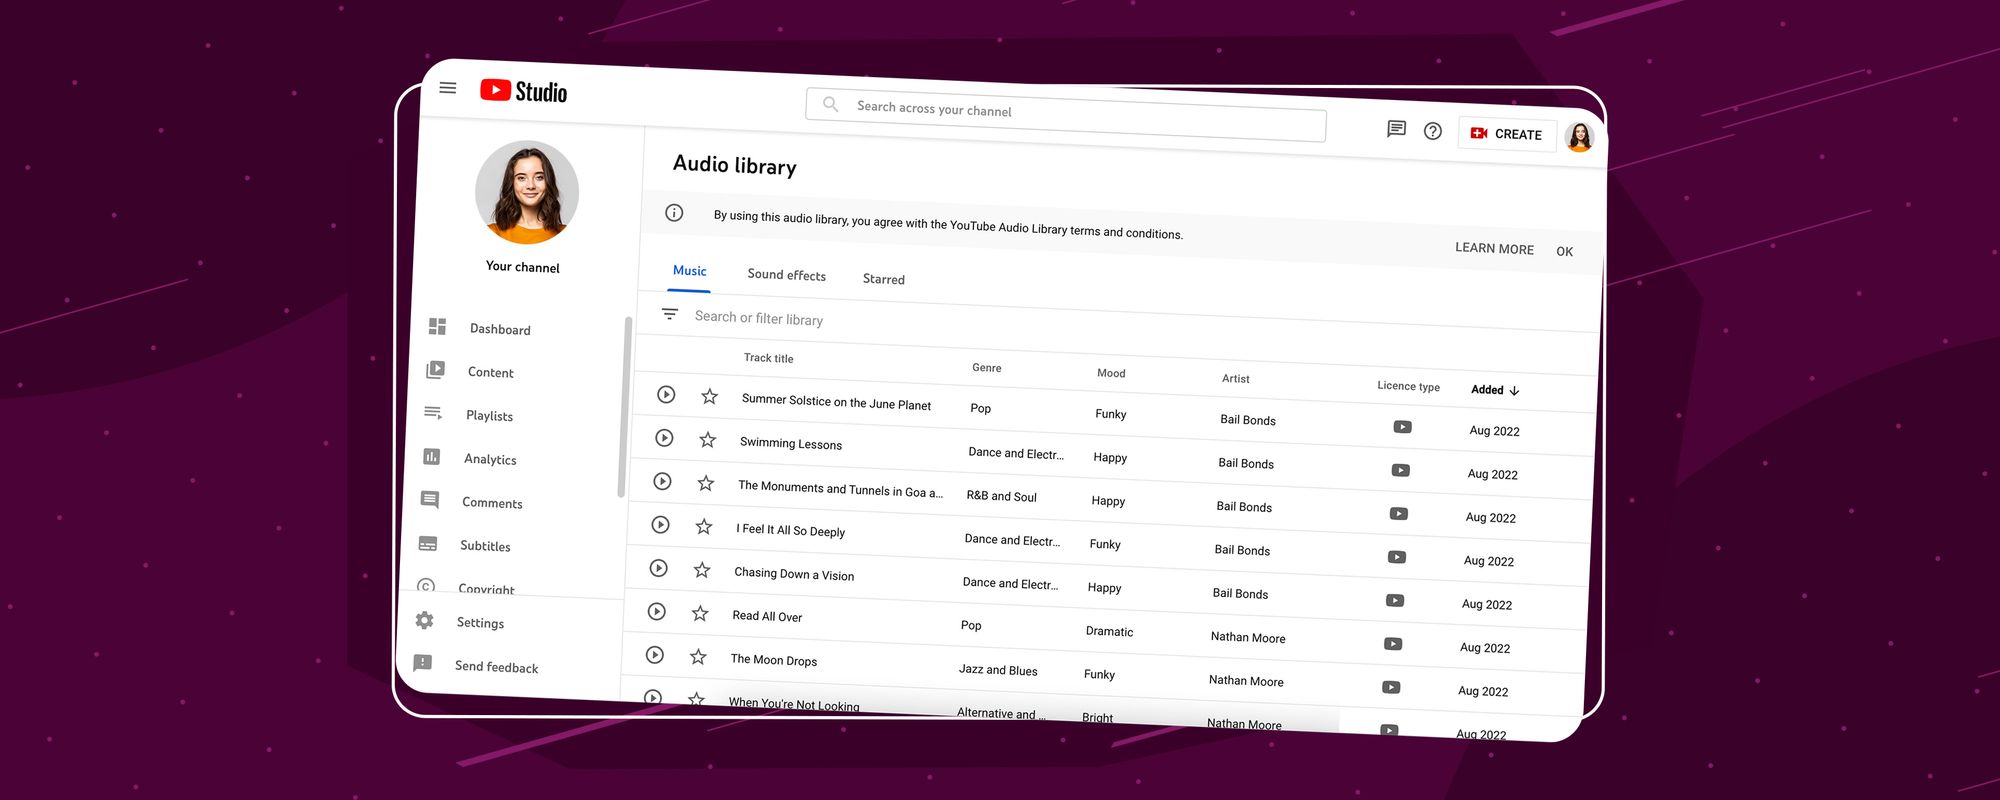Viewport: 2000px width, 800px height.
Task: Star Summer Solstice on the June Planet
Action: [x=709, y=396]
